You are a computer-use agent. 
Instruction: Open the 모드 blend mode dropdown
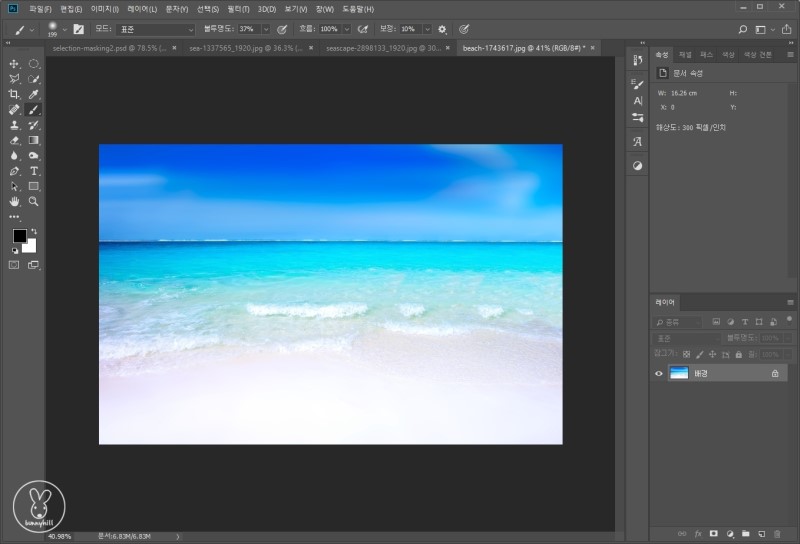(x=155, y=29)
